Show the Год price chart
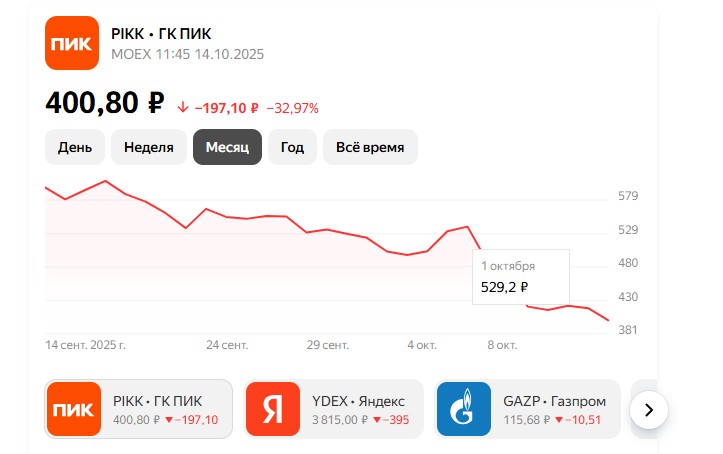The height and width of the screenshot is (454, 723). (292, 147)
